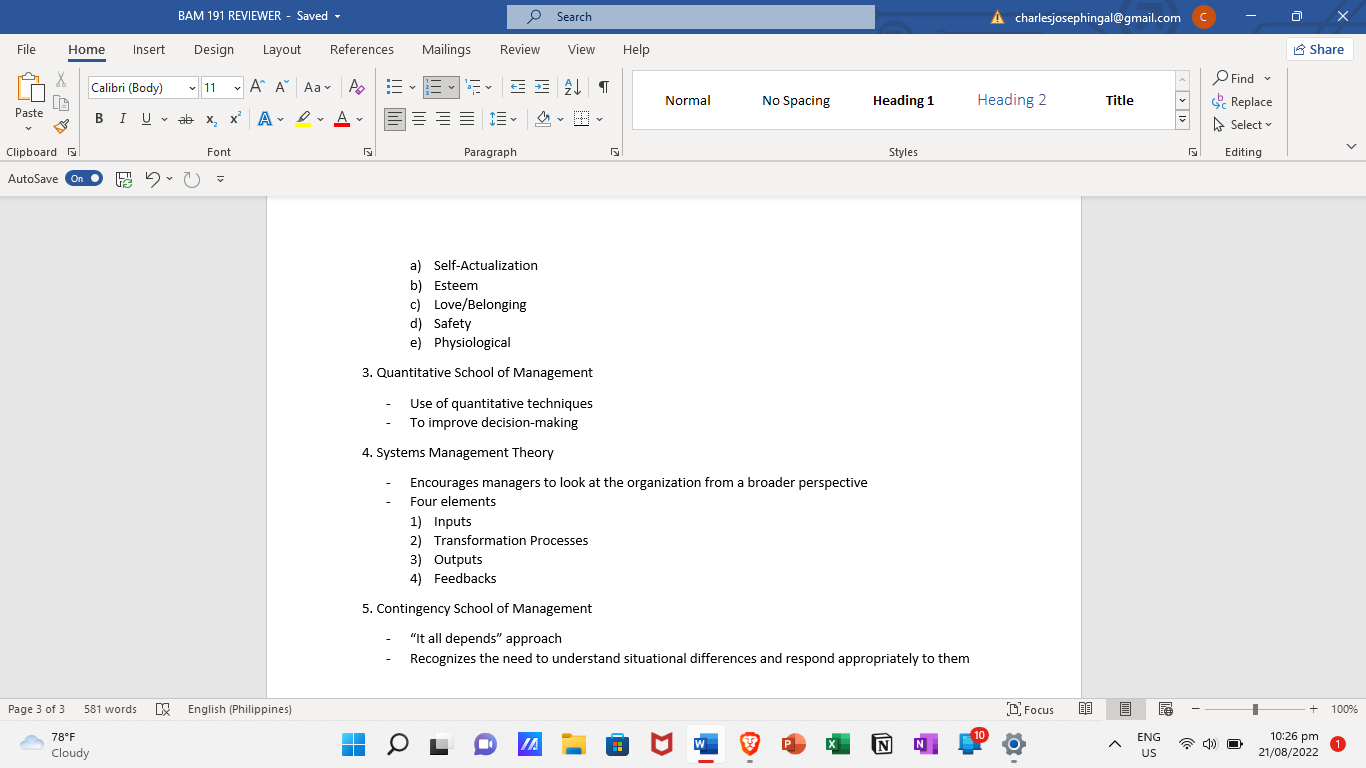Click the Cut scissors icon
Viewport: 1366px width, 768px height.
[x=61, y=80]
